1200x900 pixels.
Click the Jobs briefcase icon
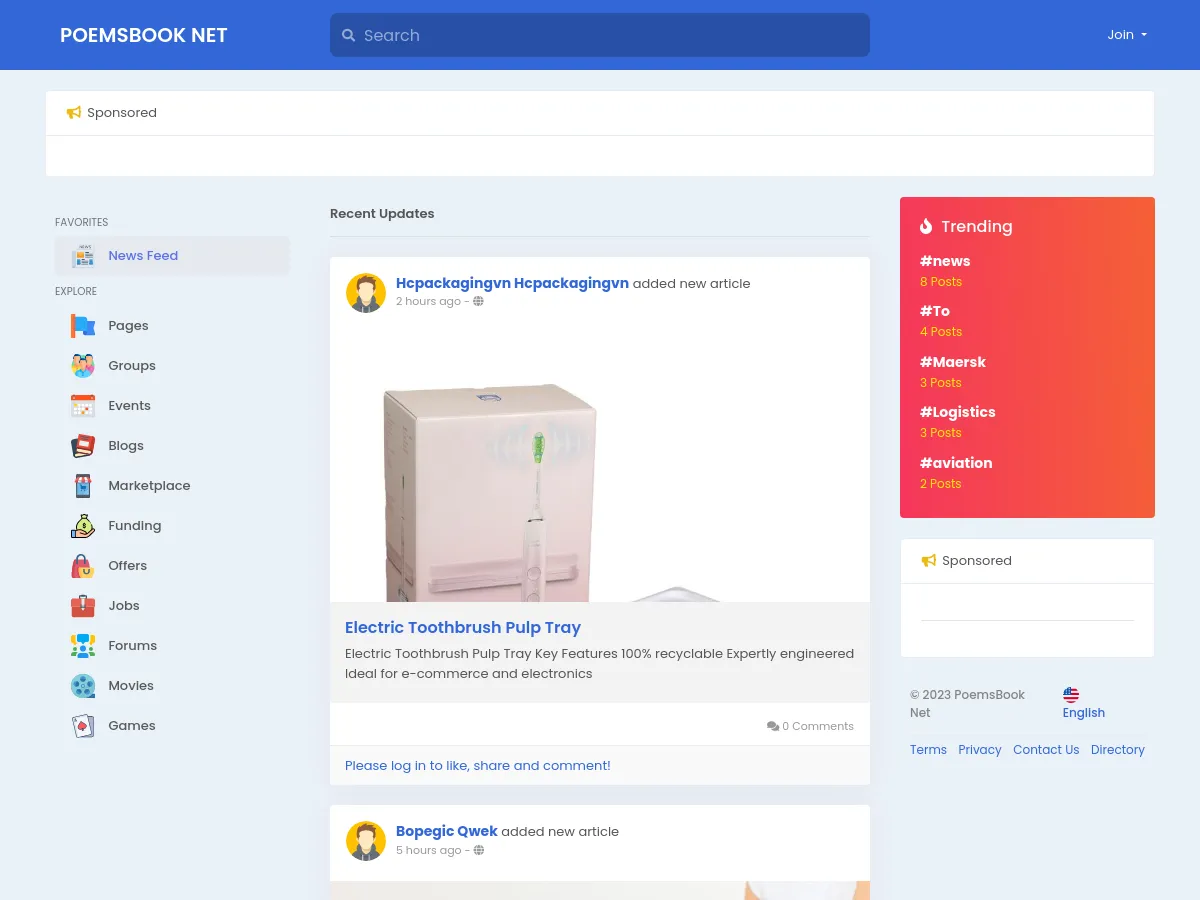83,606
